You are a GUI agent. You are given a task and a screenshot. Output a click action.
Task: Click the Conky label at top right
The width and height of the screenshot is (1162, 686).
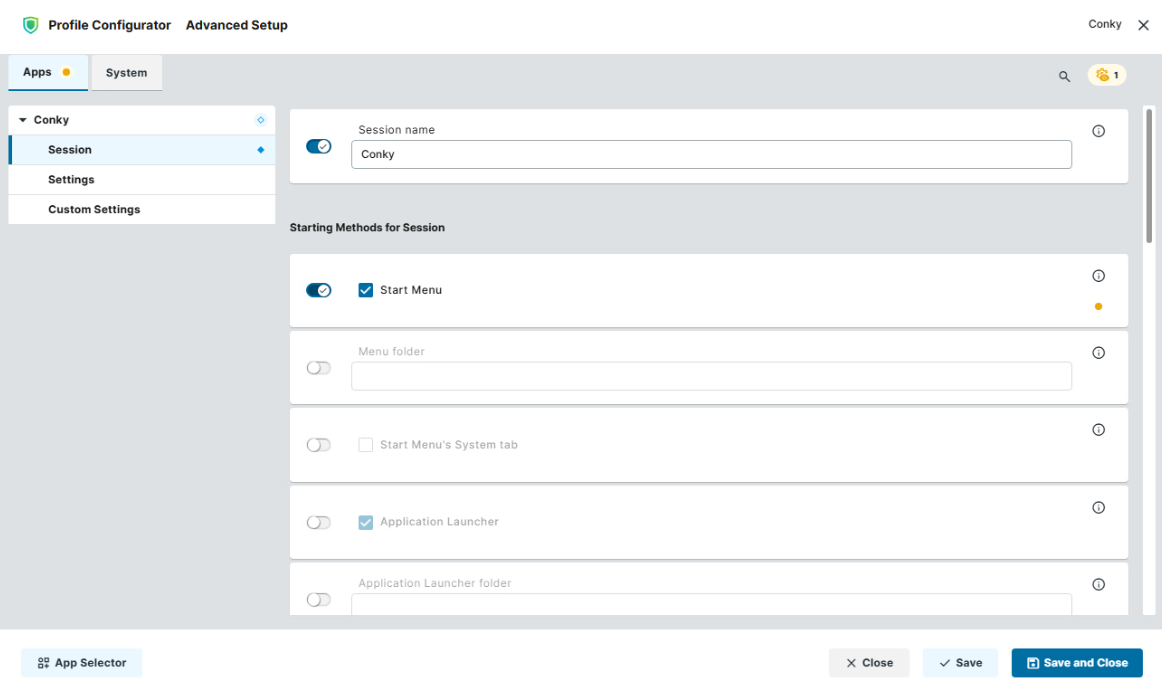tap(1104, 24)
